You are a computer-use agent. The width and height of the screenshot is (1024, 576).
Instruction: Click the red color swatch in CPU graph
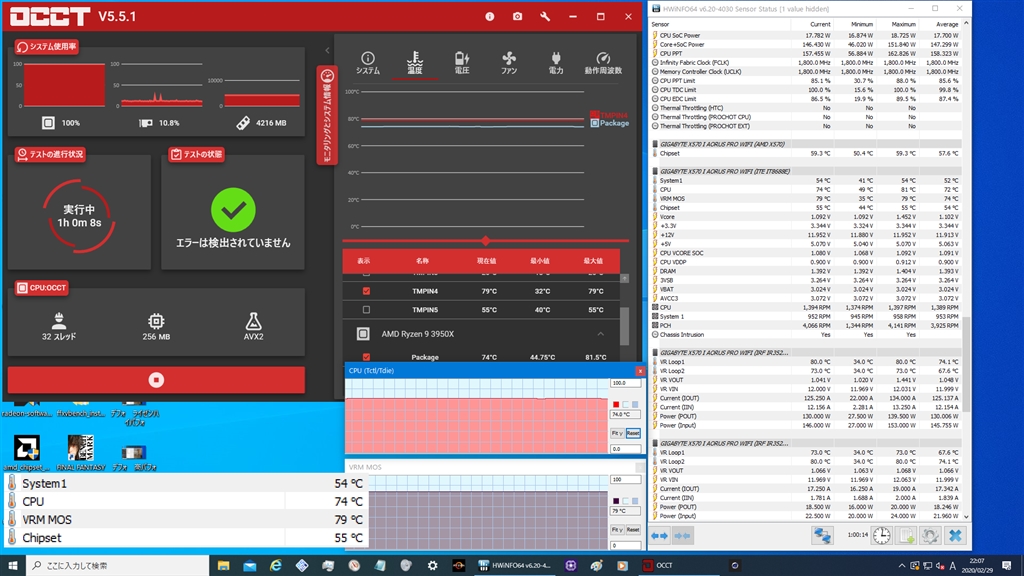[x=616, y=404]
